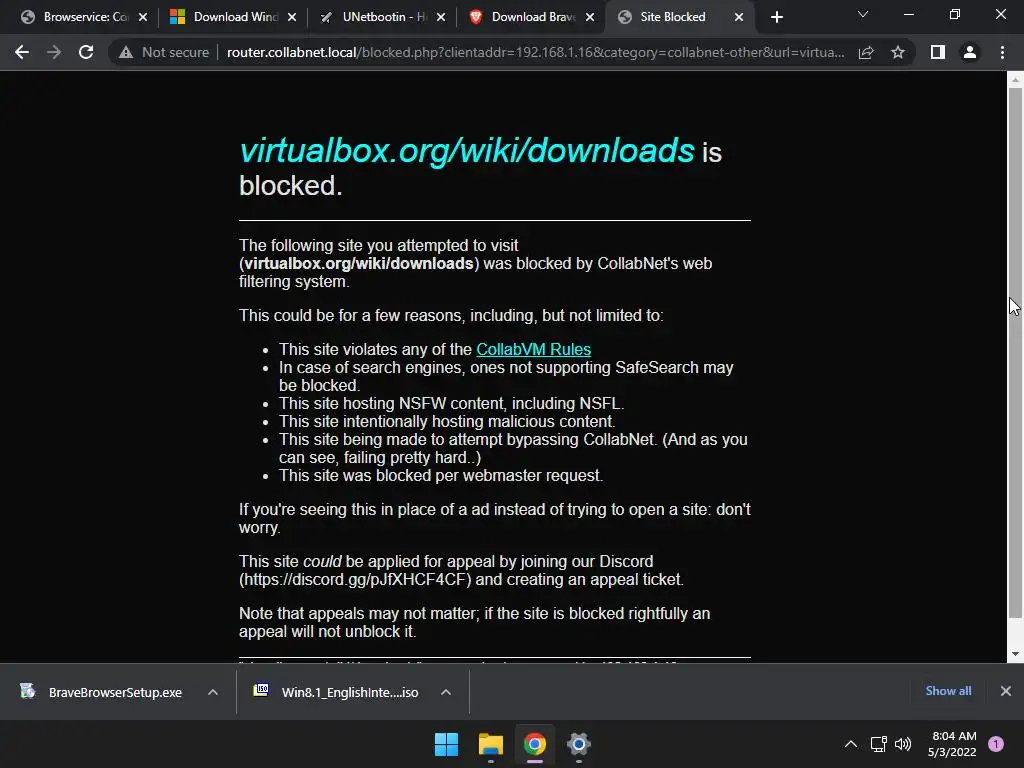Bookmark this page with the star
This screenshot has height=768, width=1024.
coord(898,52)
